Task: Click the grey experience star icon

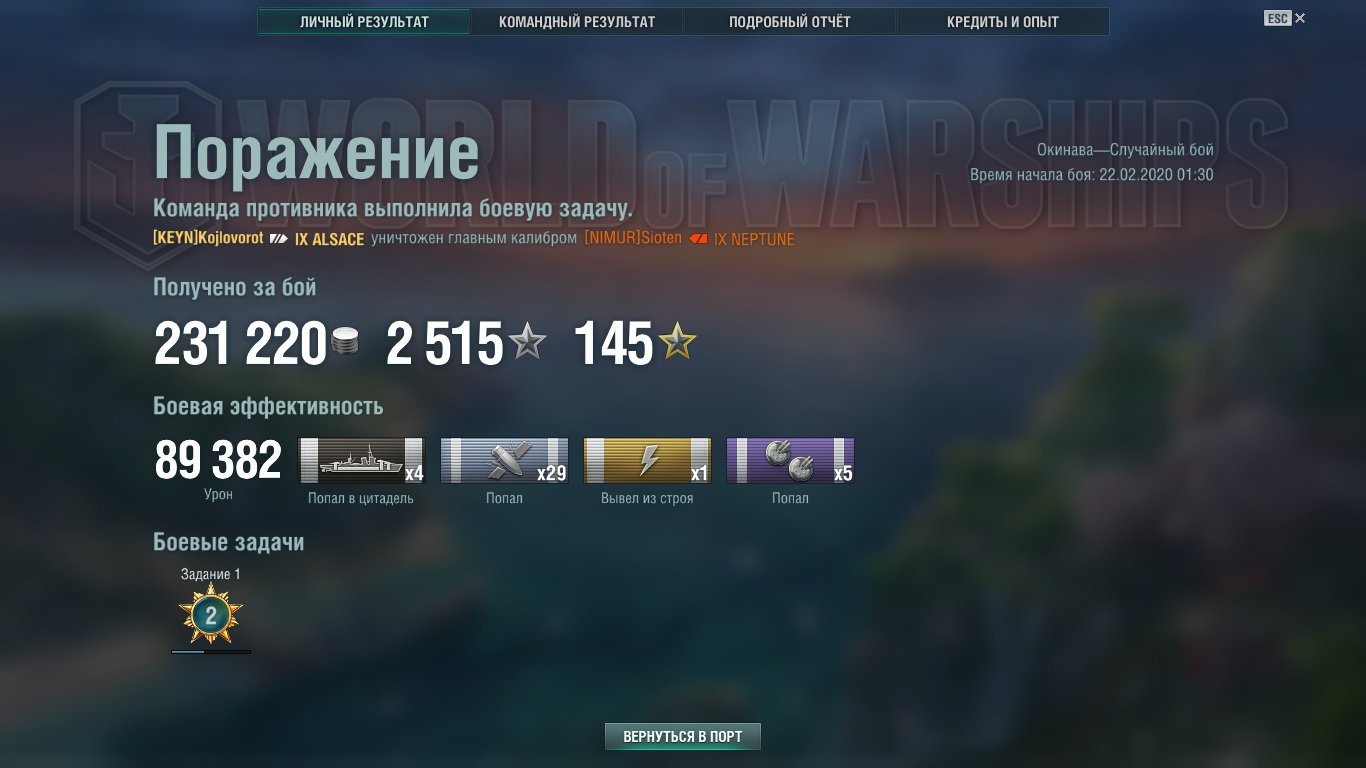Action: [527, 343]
